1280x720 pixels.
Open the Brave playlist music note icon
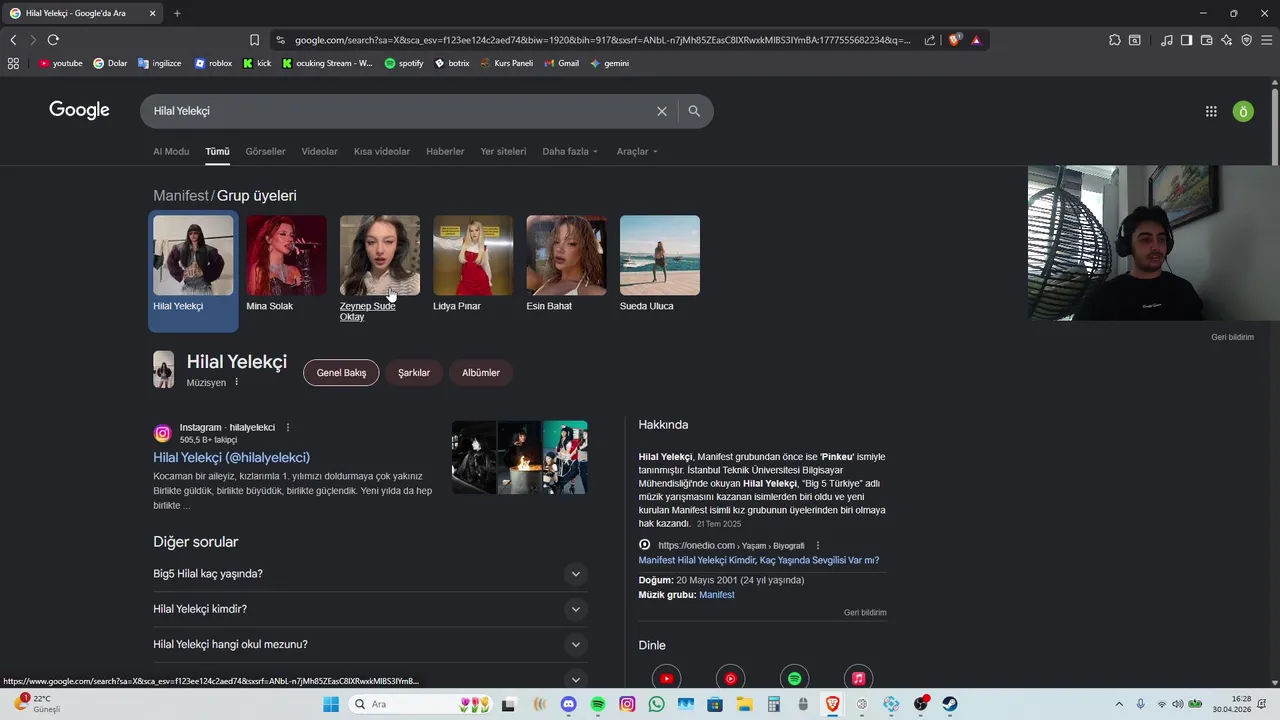coord(1167,40)
